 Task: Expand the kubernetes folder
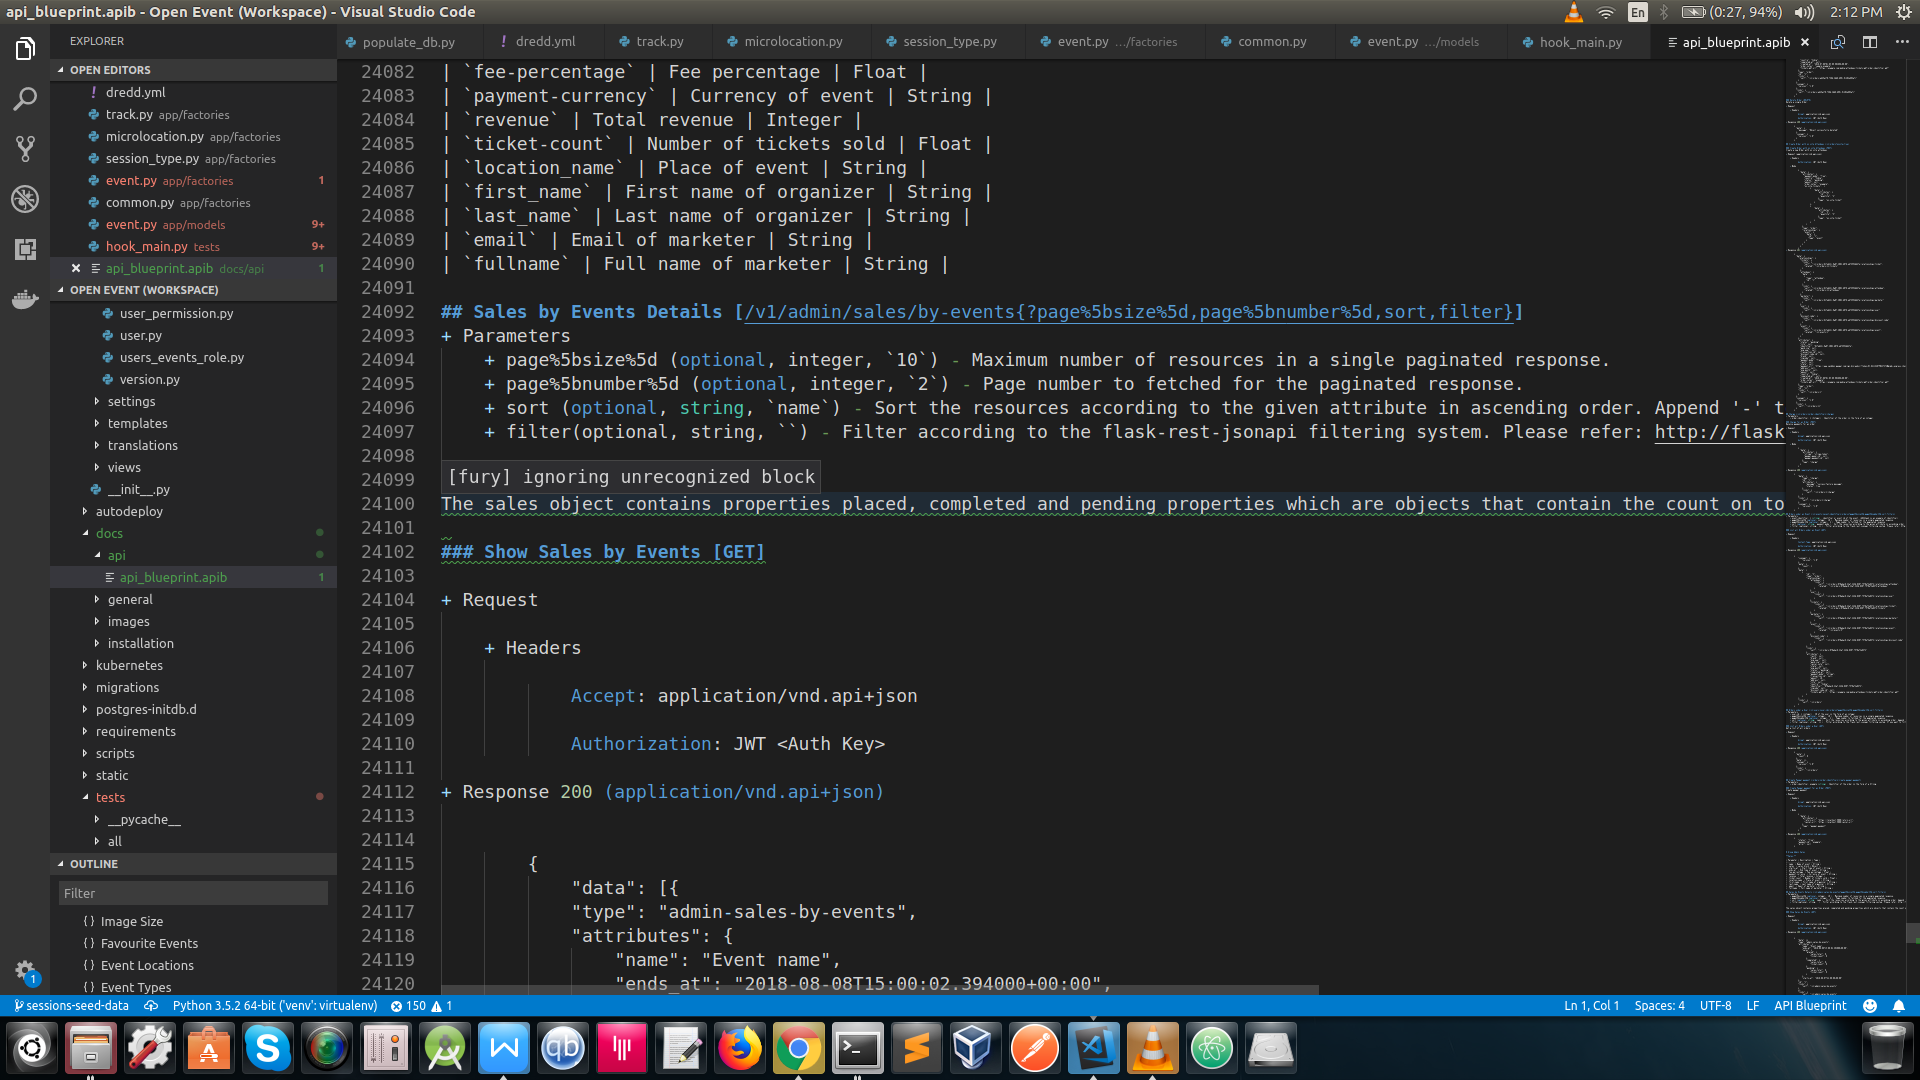click(x=129, y=666)
